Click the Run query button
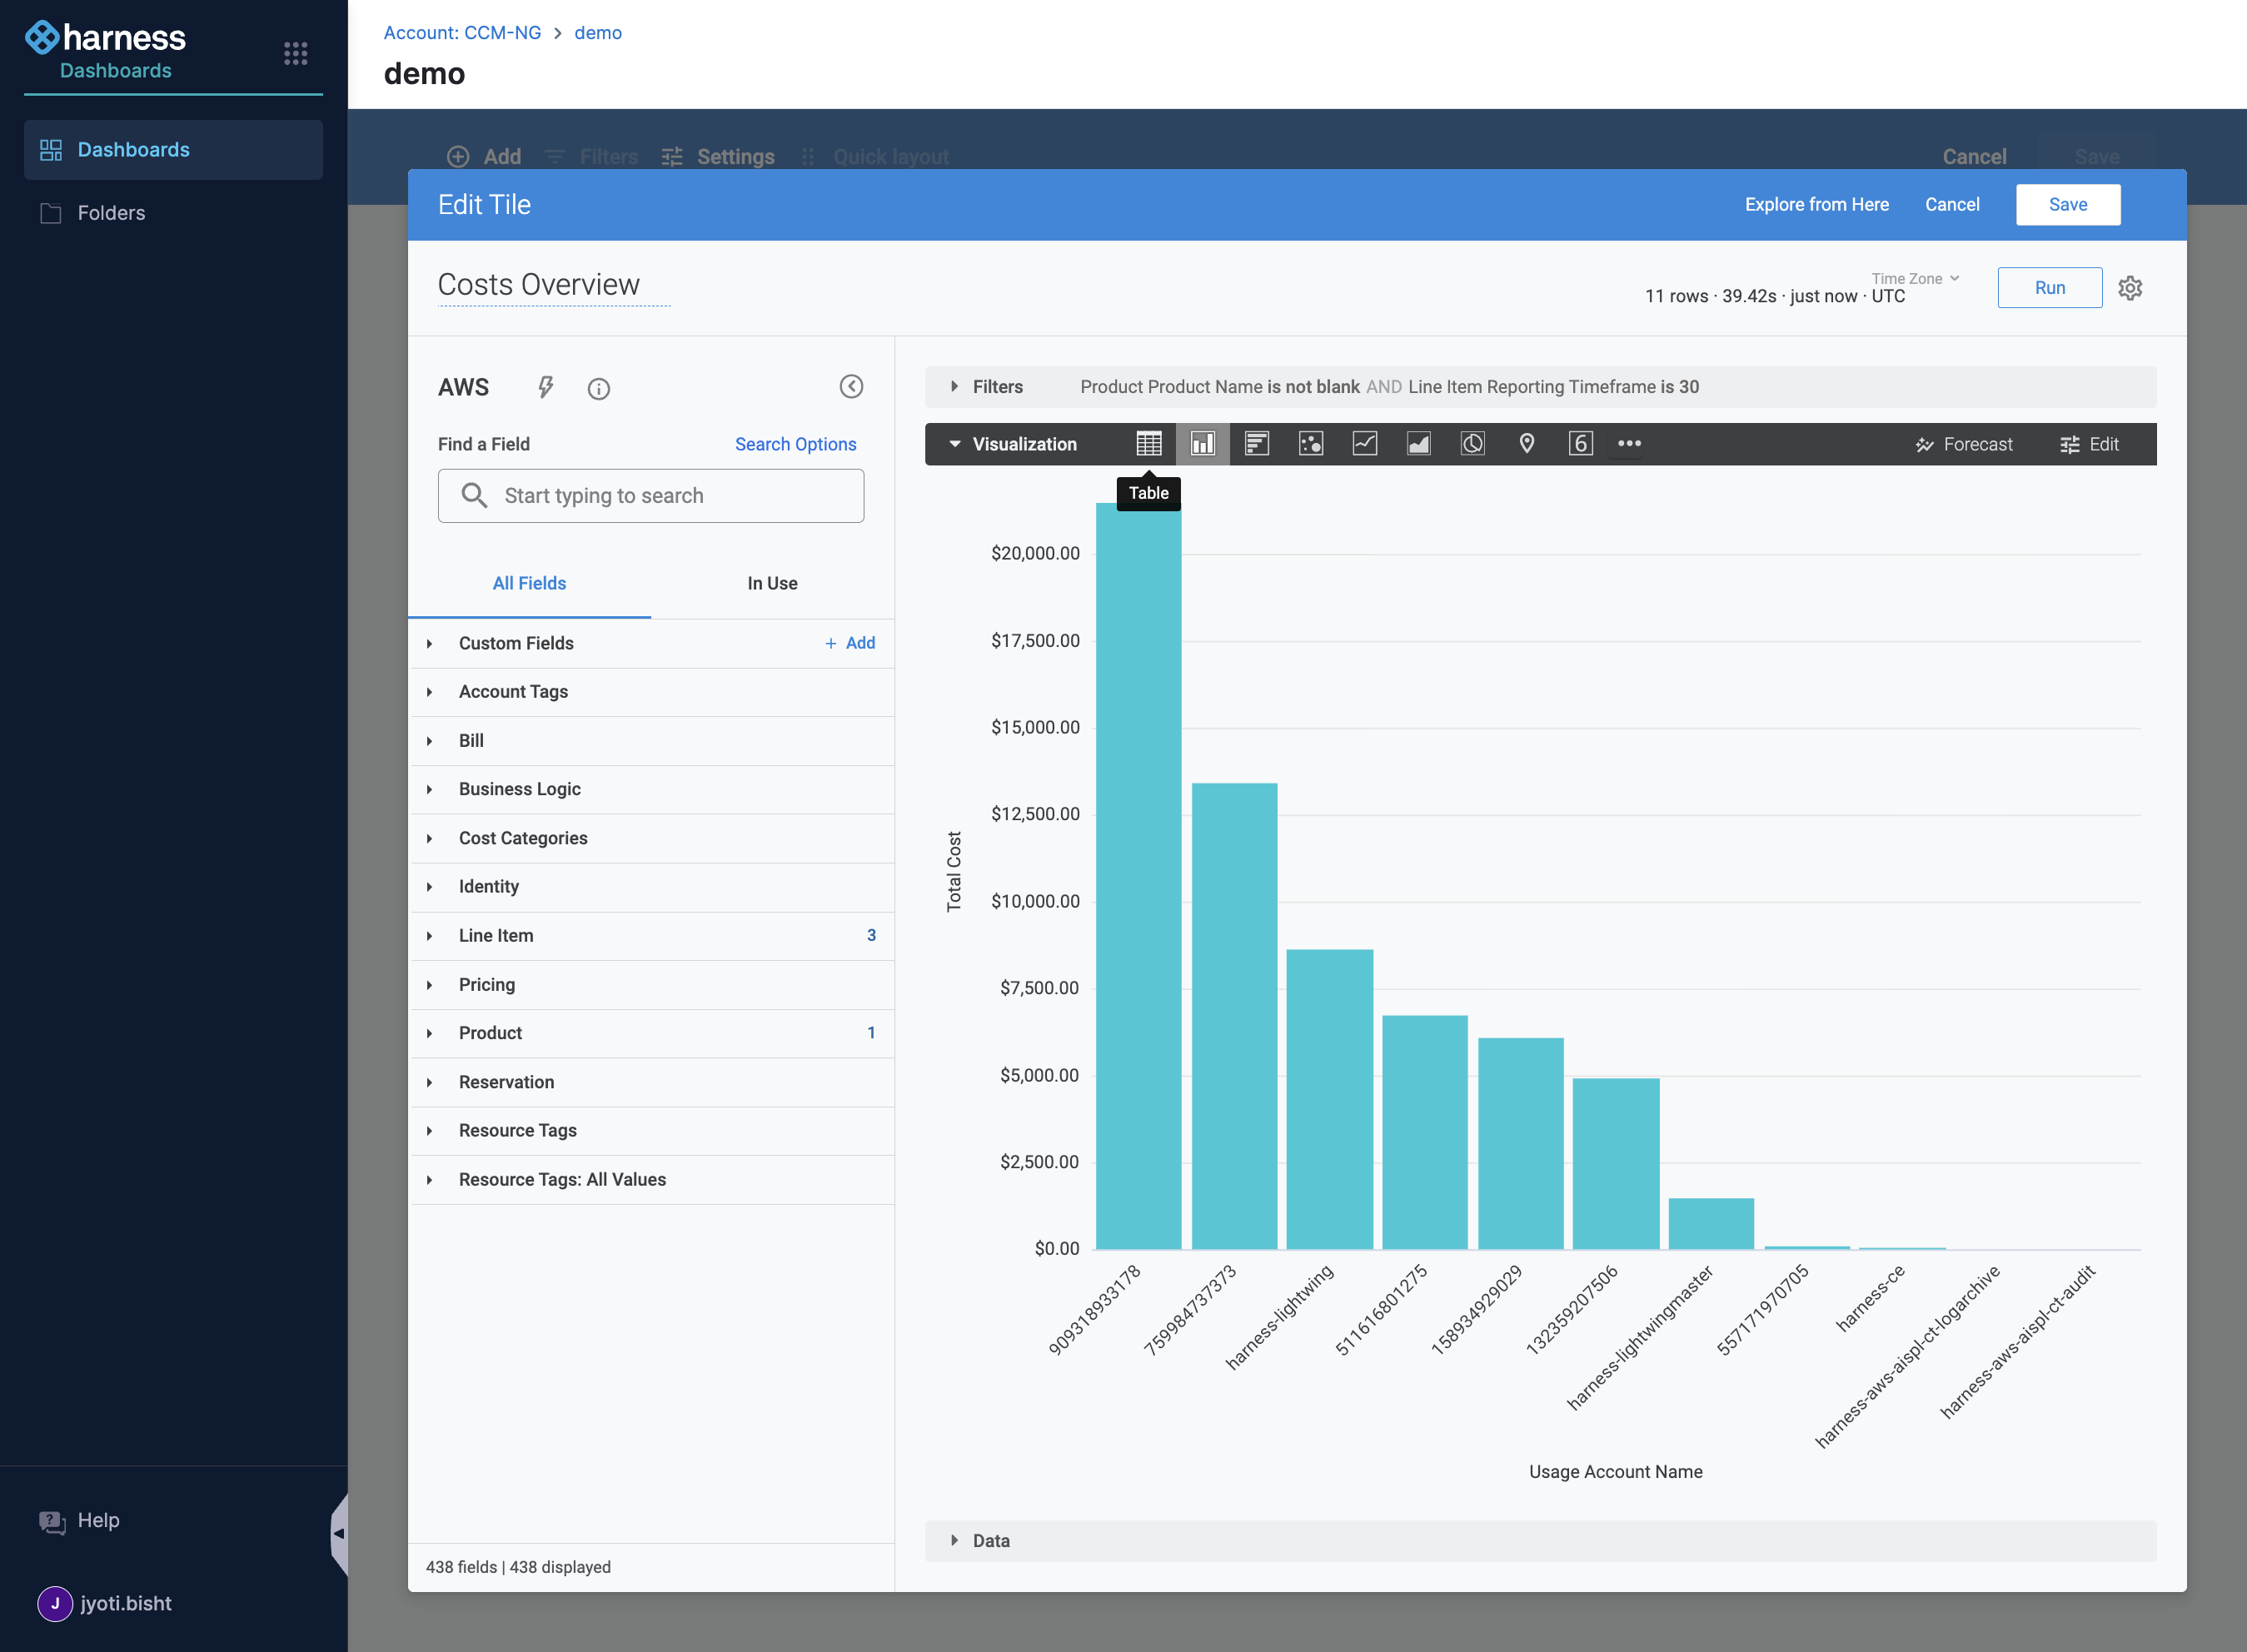Screen dimensions: 2247x1652 (2049, 288)
